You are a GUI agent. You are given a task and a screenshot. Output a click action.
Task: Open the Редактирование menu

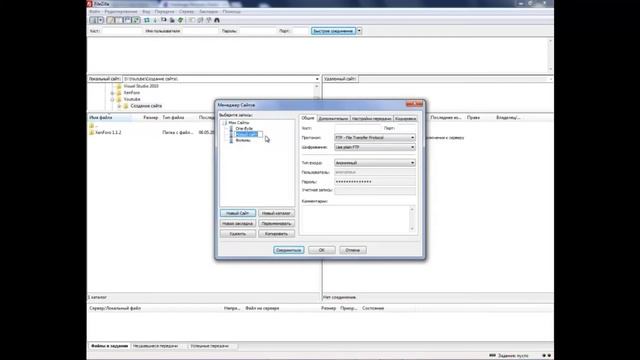pyautogui.click(x=121, y=11)
